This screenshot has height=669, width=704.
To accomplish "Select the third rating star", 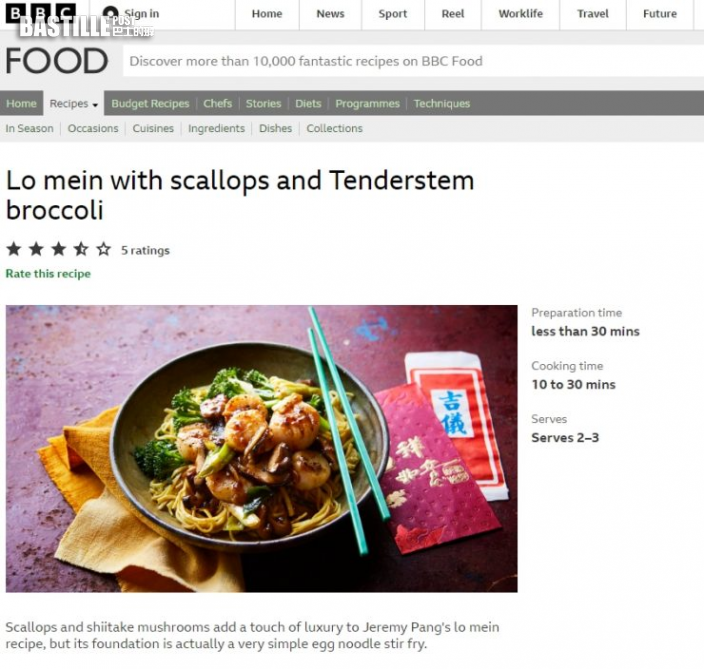I will click(59, 249).
